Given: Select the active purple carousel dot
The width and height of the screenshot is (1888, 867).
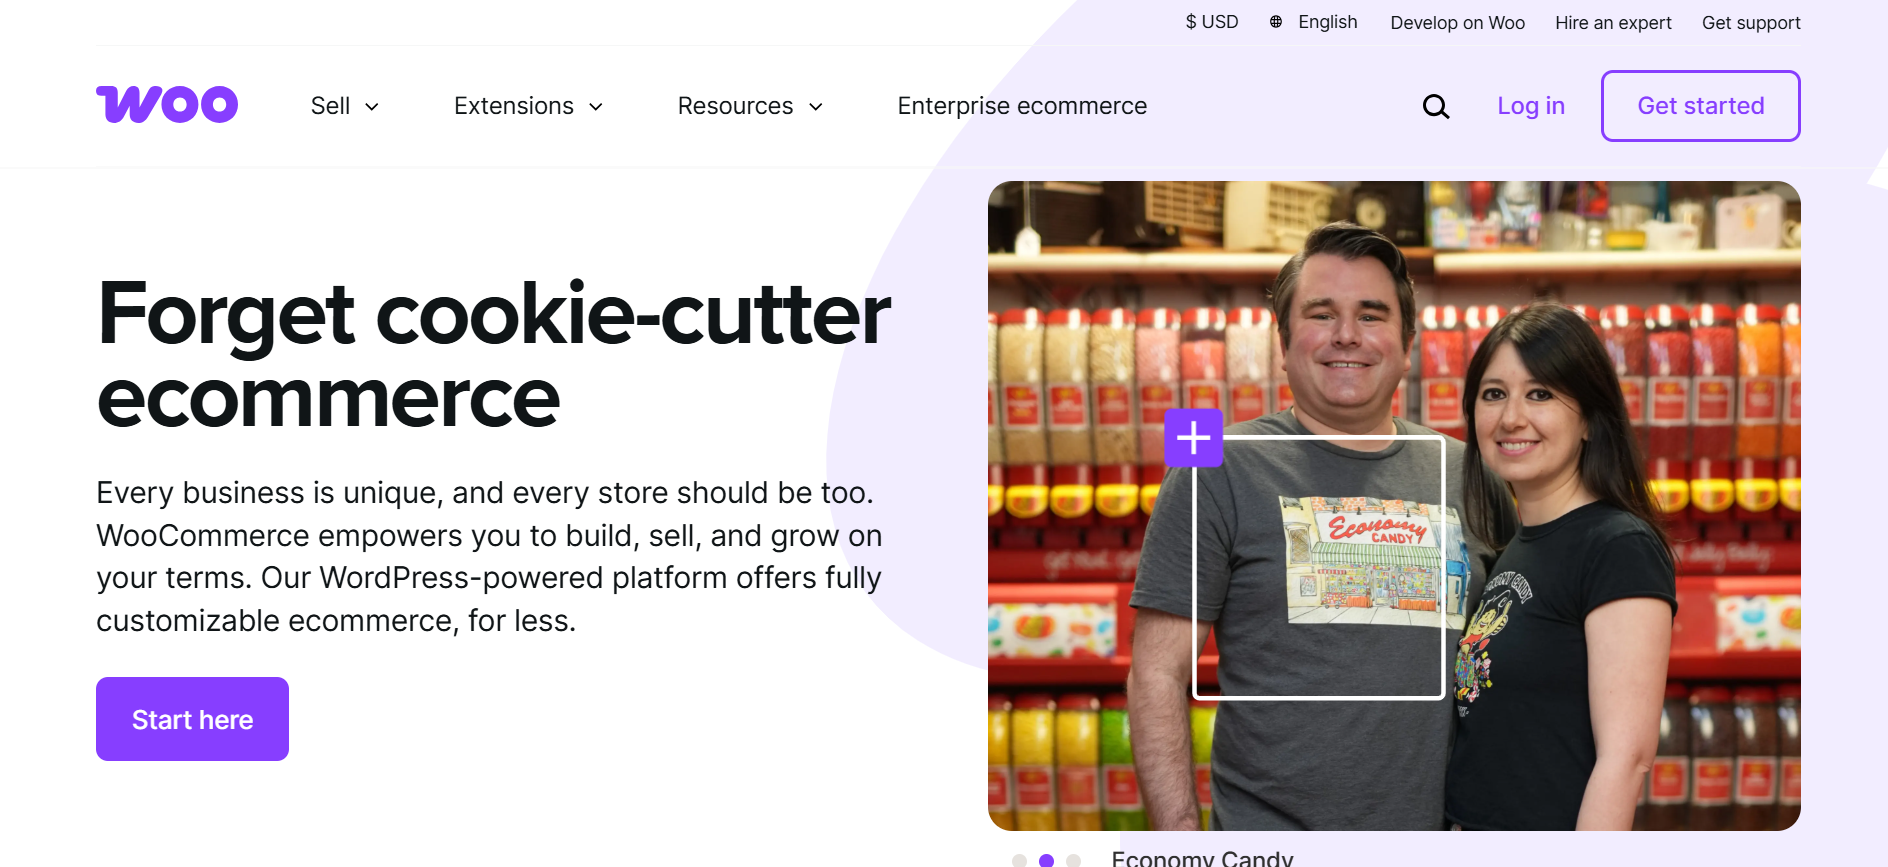Looking at the screenshot, I should [x=1046, y=861].
